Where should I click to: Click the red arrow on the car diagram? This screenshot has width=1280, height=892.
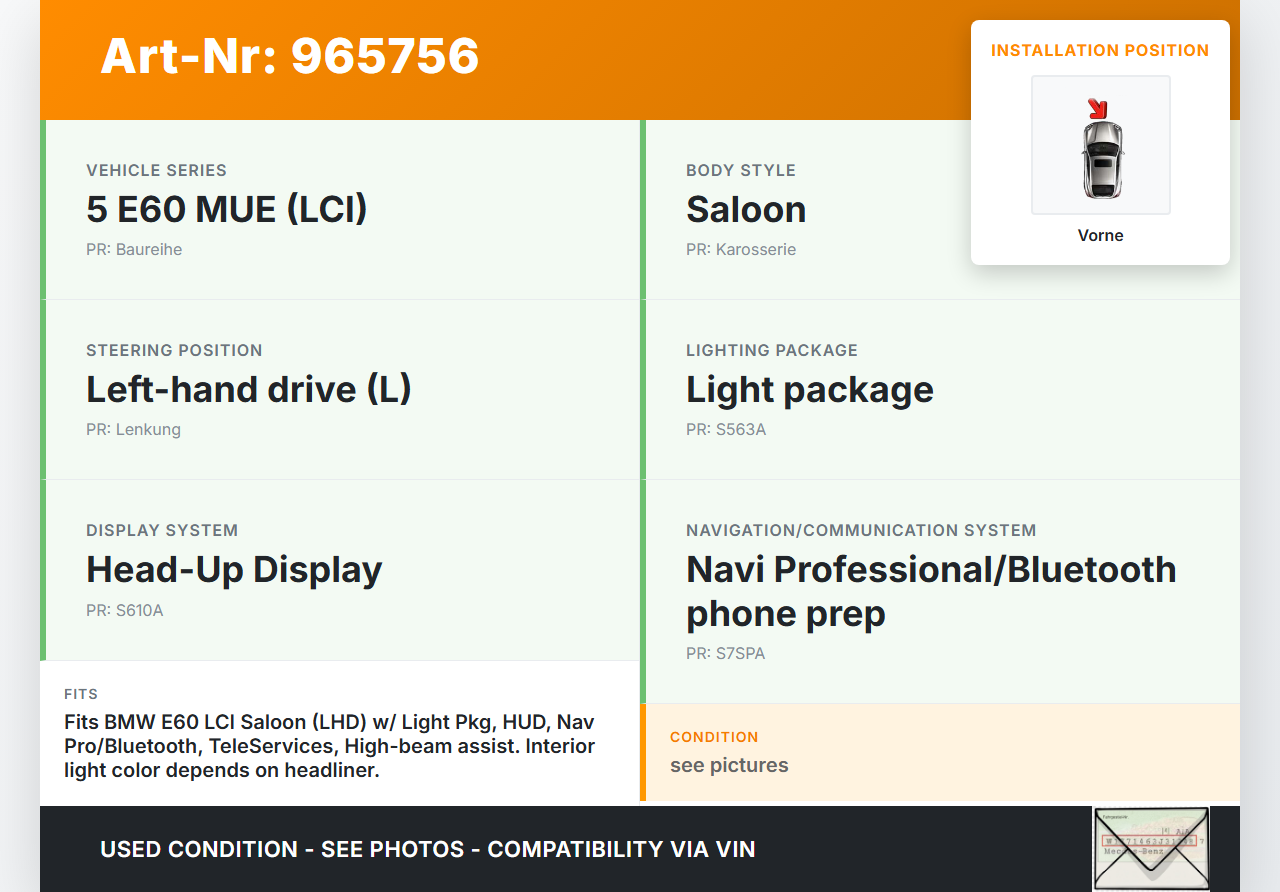(1097, 108)
